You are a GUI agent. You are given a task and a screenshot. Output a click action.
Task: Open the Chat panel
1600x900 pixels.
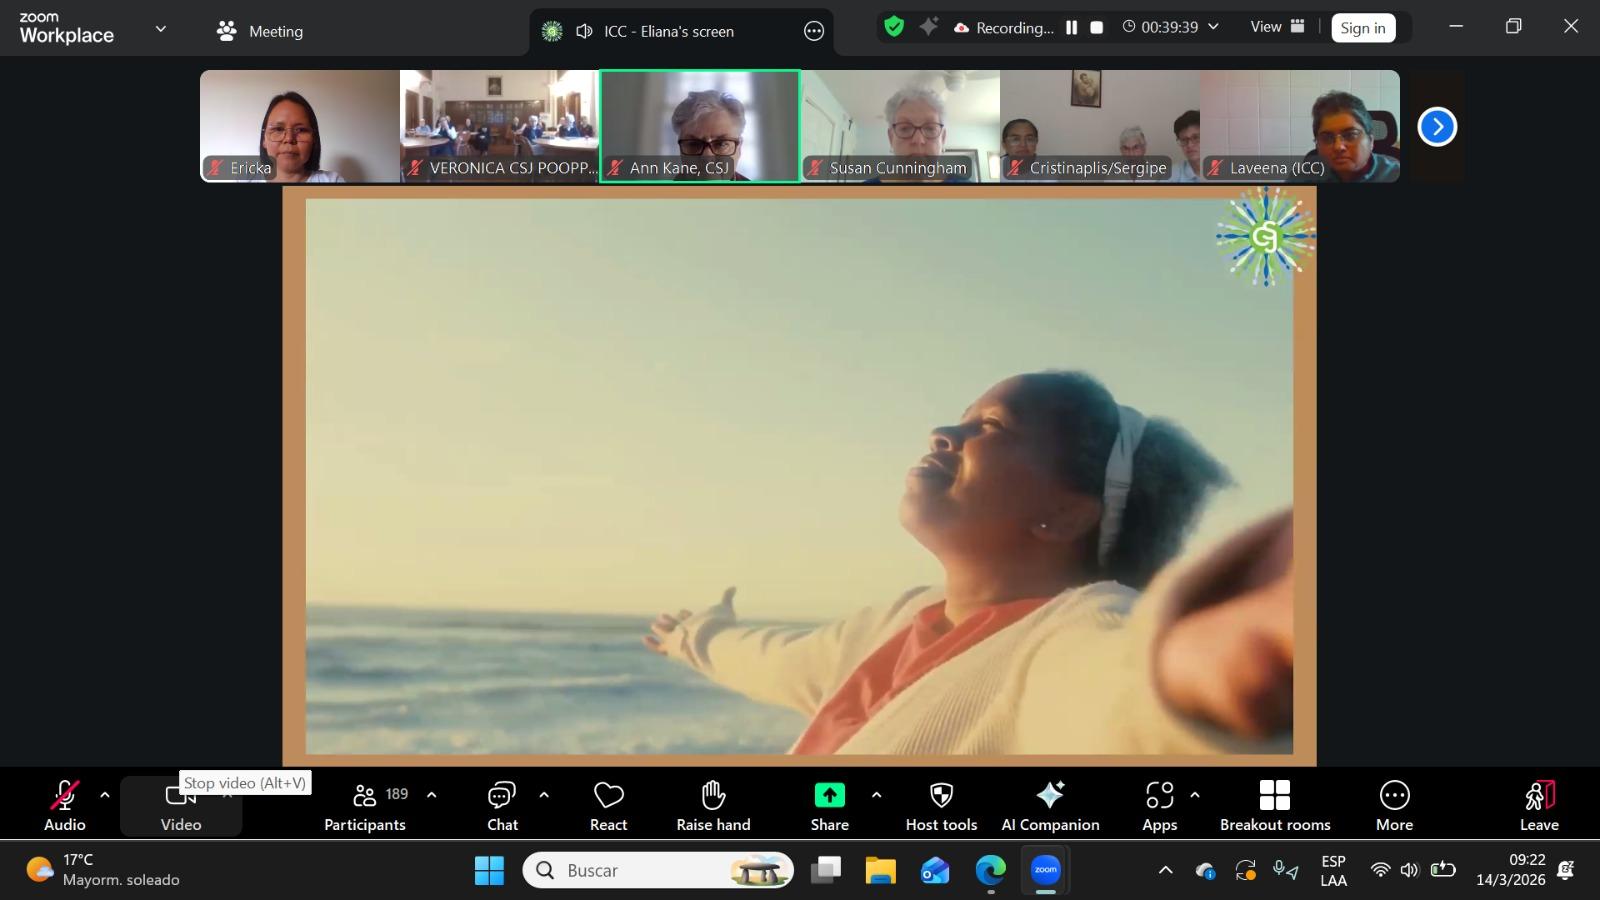click(502, 805)
